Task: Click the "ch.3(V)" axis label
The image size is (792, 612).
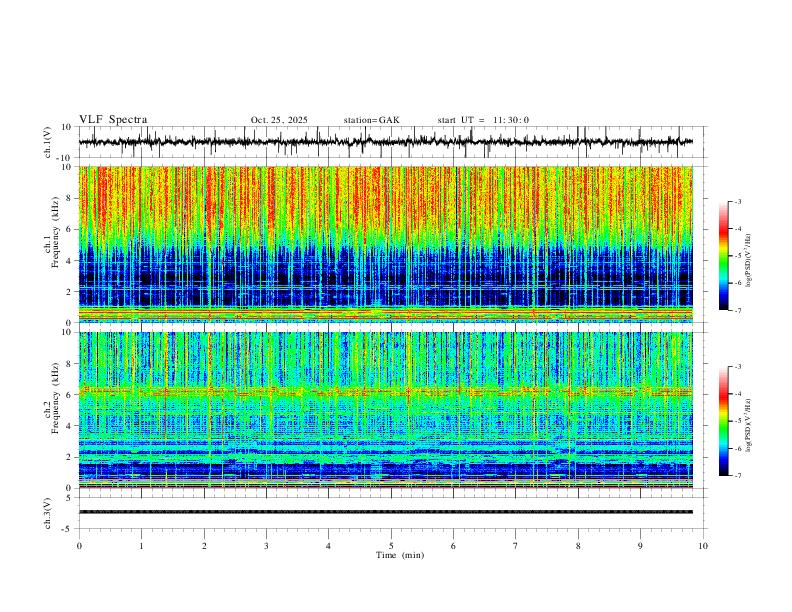Action: 48,513
